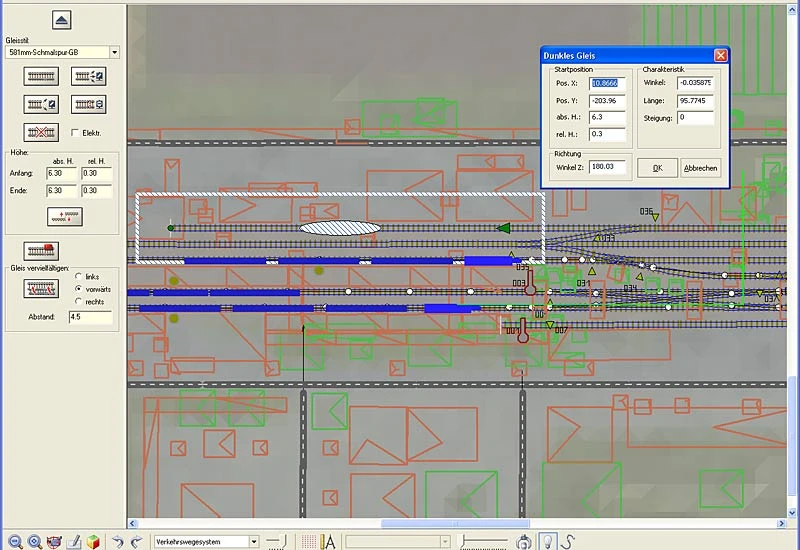This screenshot has height=550, width=800.
Task: Click the Anfang rel. H. field
Action: [96, 173]
